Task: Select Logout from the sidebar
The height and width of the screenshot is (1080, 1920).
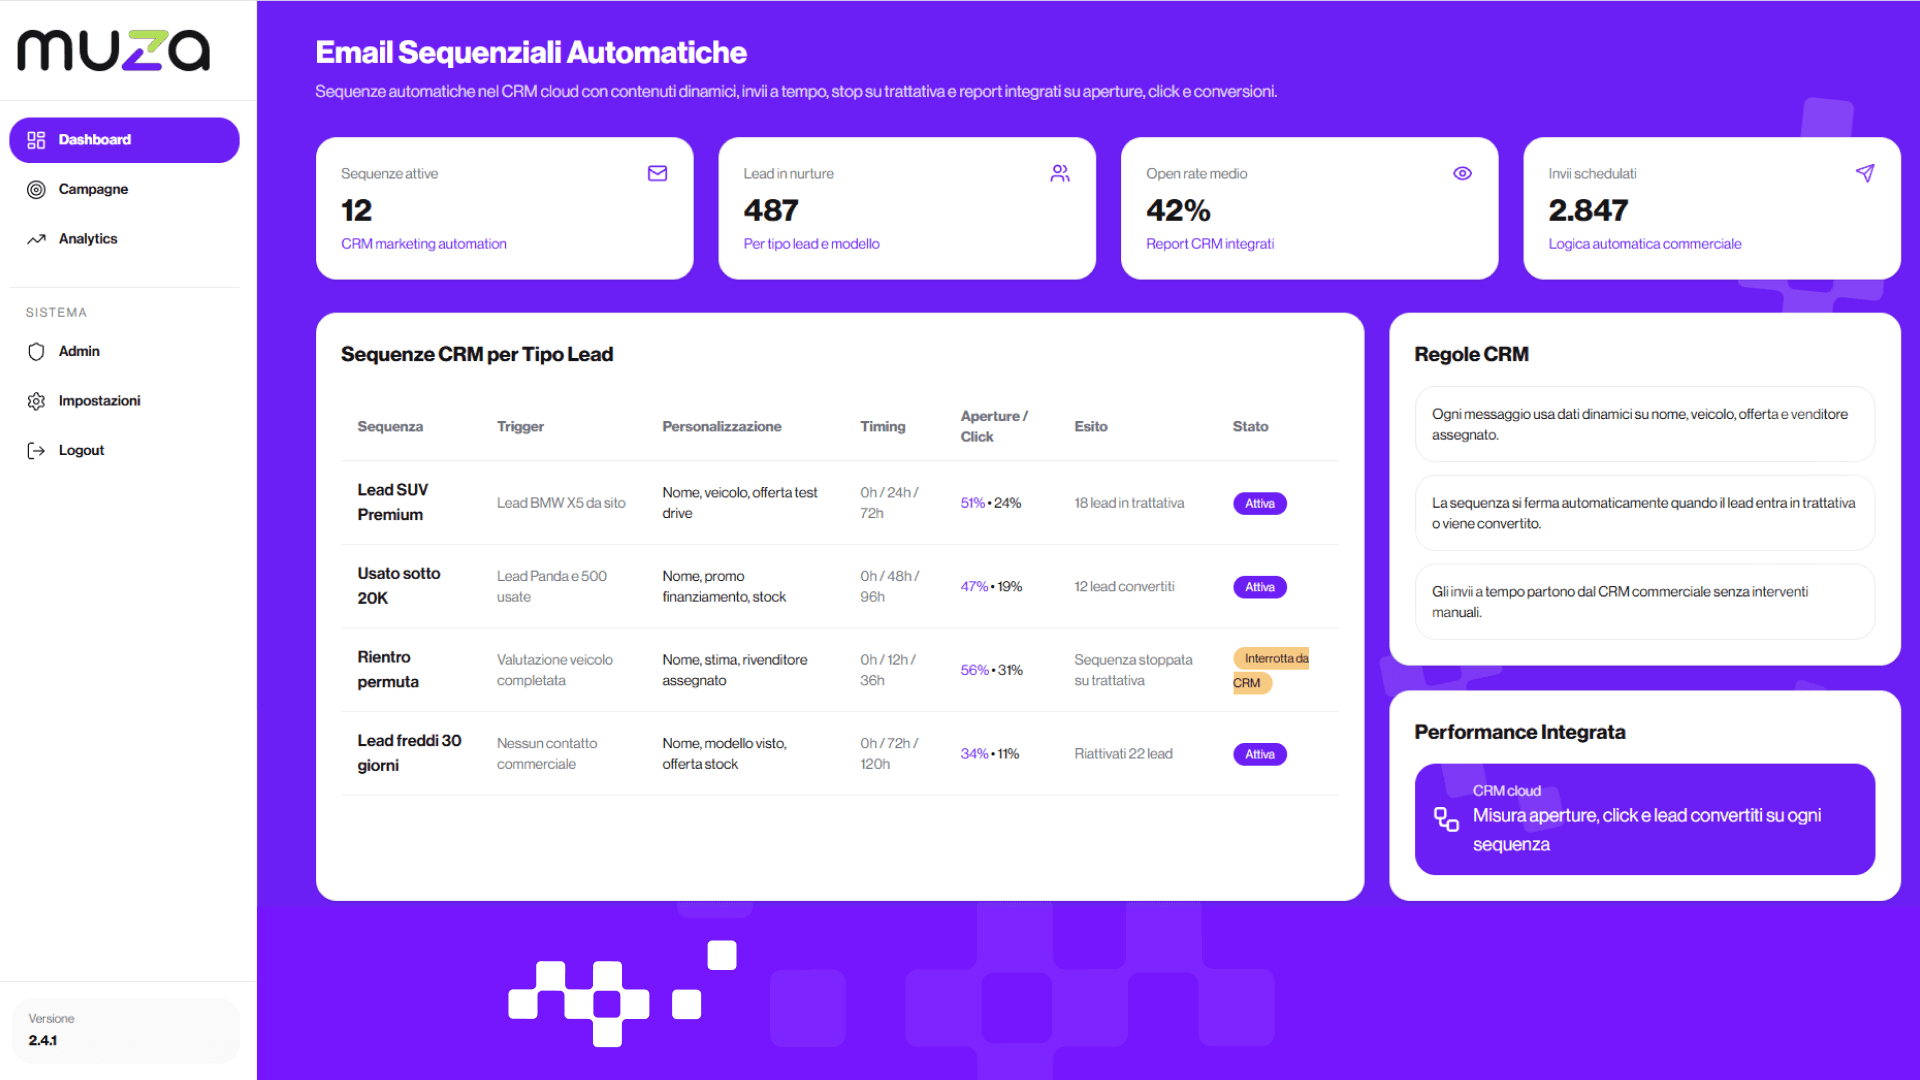Action: [x=124, y=451]
